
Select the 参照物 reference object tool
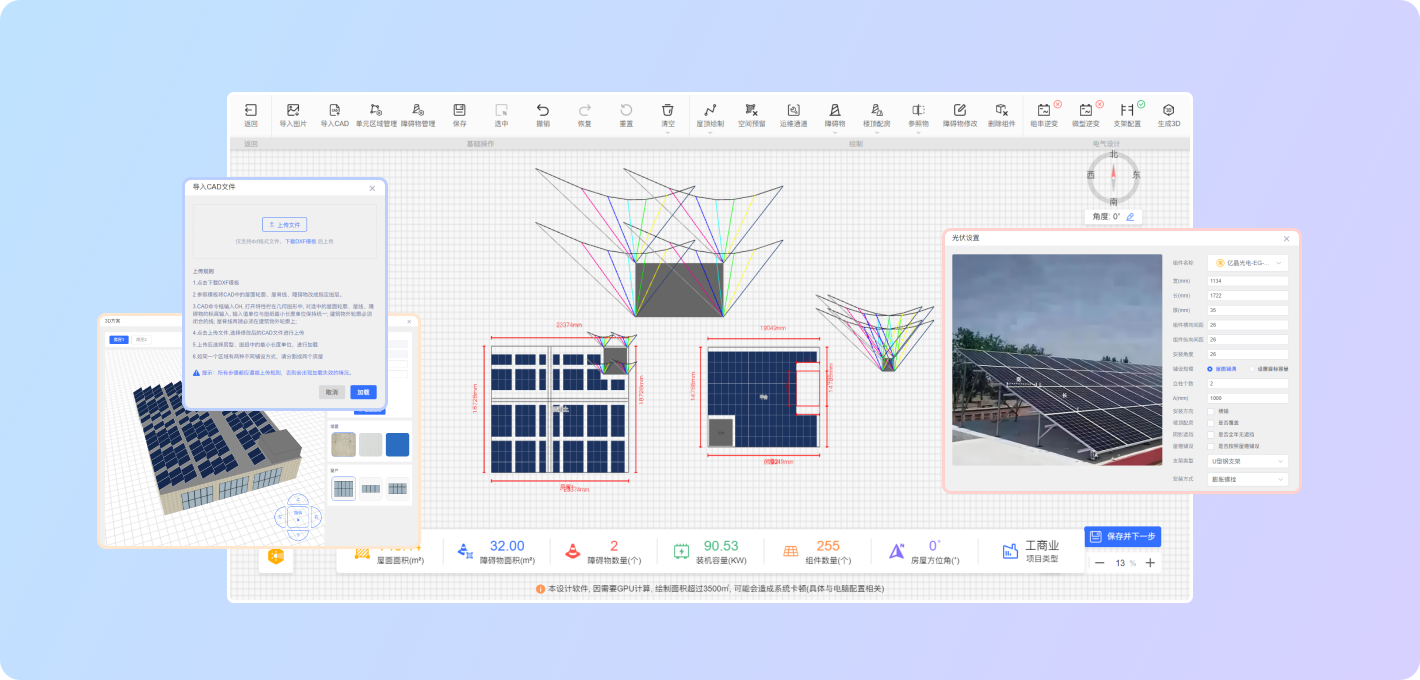(918, 115)
